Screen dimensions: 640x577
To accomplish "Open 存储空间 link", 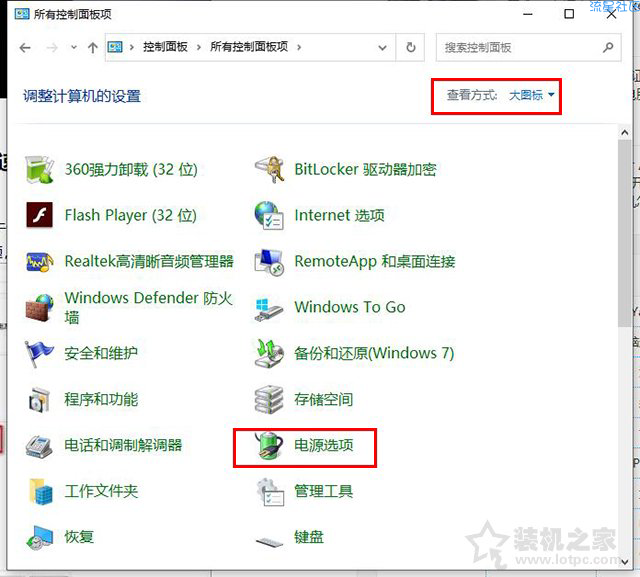I will [324, 399].
